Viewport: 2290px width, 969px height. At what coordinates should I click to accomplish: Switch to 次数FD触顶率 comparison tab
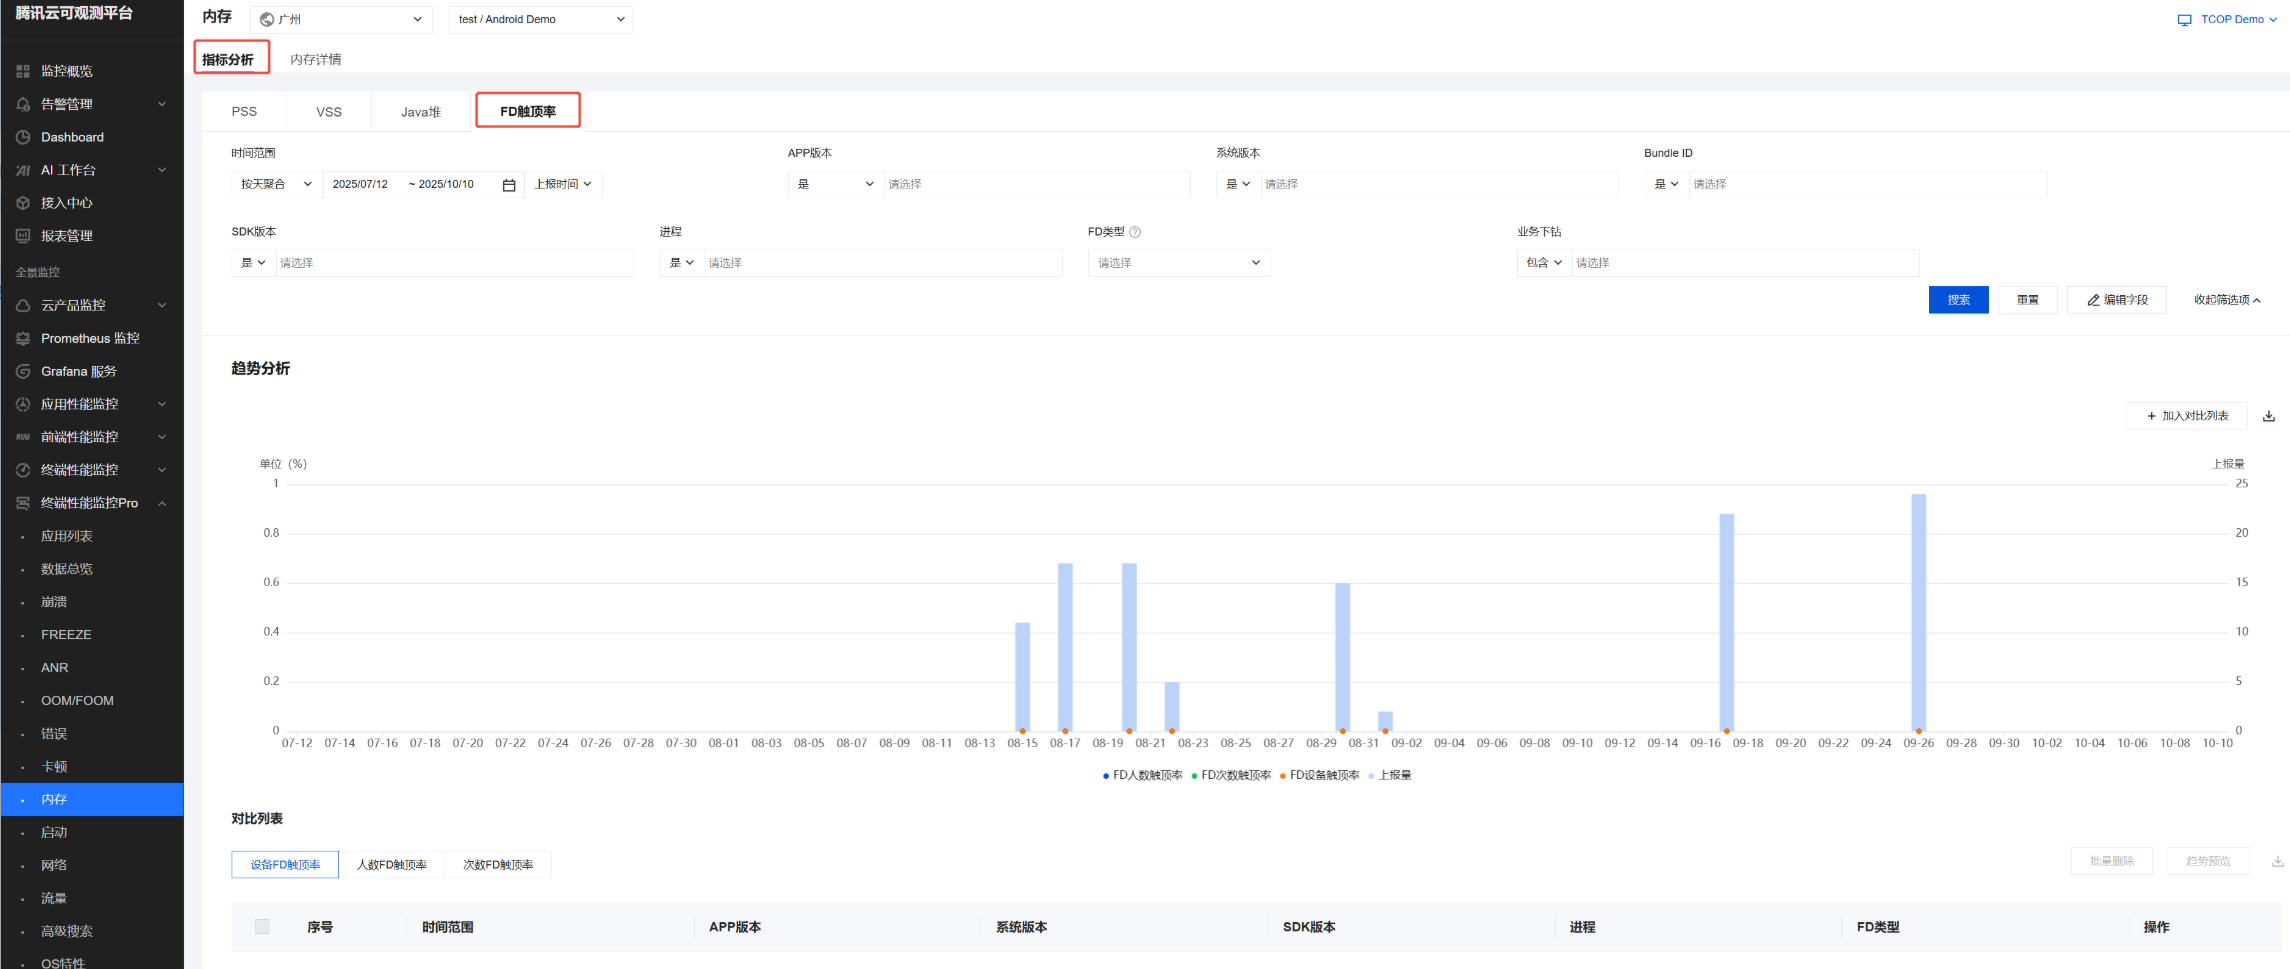pyautogui.click(x=498, y=865)
